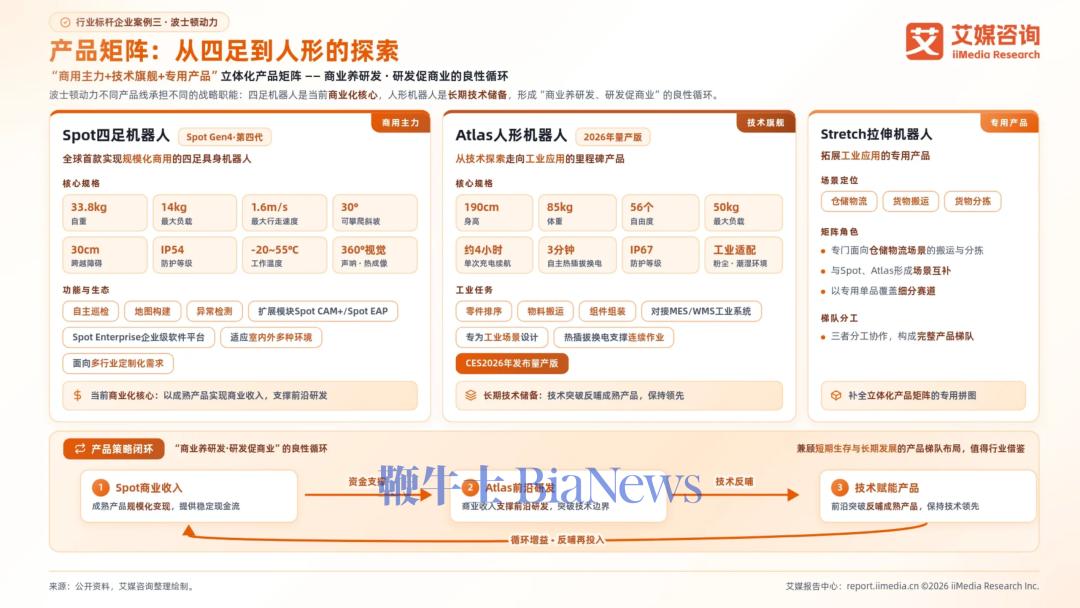This screenshot has height=608, width=1080.
Task: Click the 30cm obstacle spec card
Action: [x=105, y=255]
